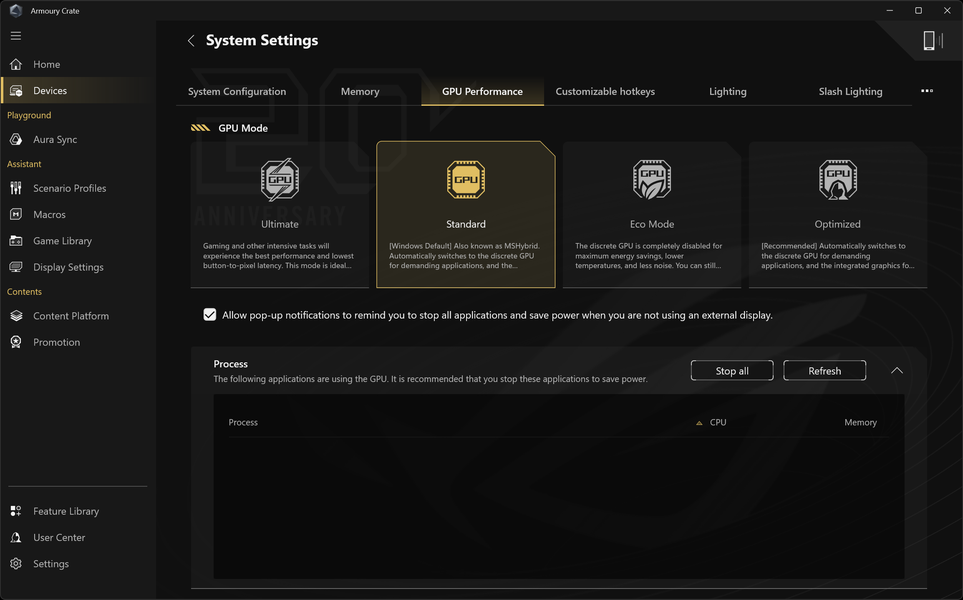Open Promotion label in sidebar
The width and height of the screenshot is (963, 600).
click(x=57, y=343)
